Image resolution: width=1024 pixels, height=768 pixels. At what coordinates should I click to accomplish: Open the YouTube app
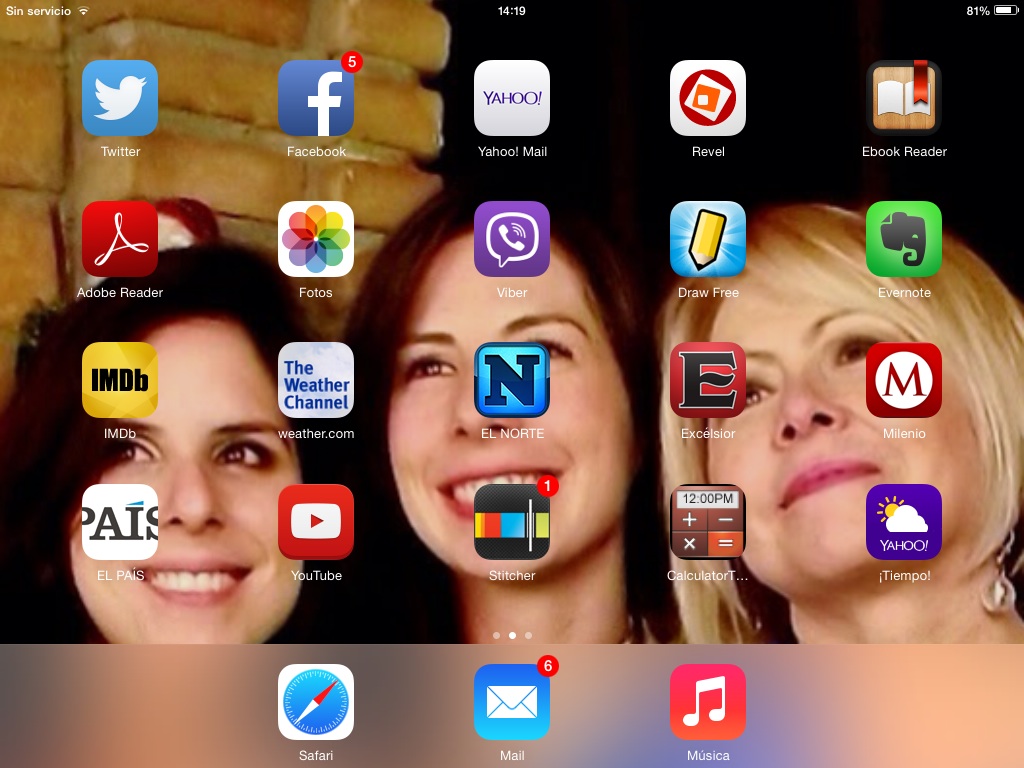[x=316, y=522]
